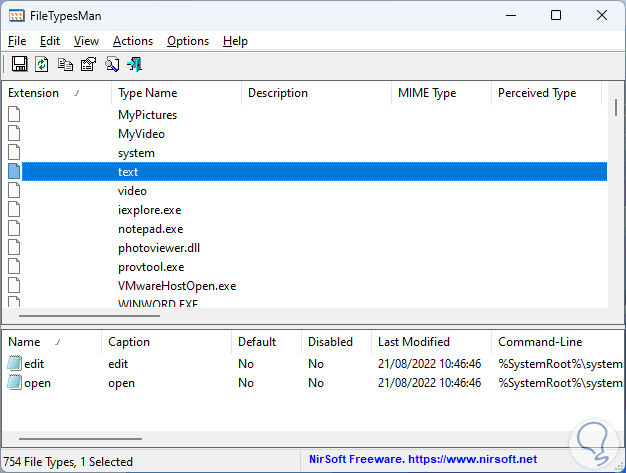
Task: Select the notepad.exe file type row
Action: [148, 229]
